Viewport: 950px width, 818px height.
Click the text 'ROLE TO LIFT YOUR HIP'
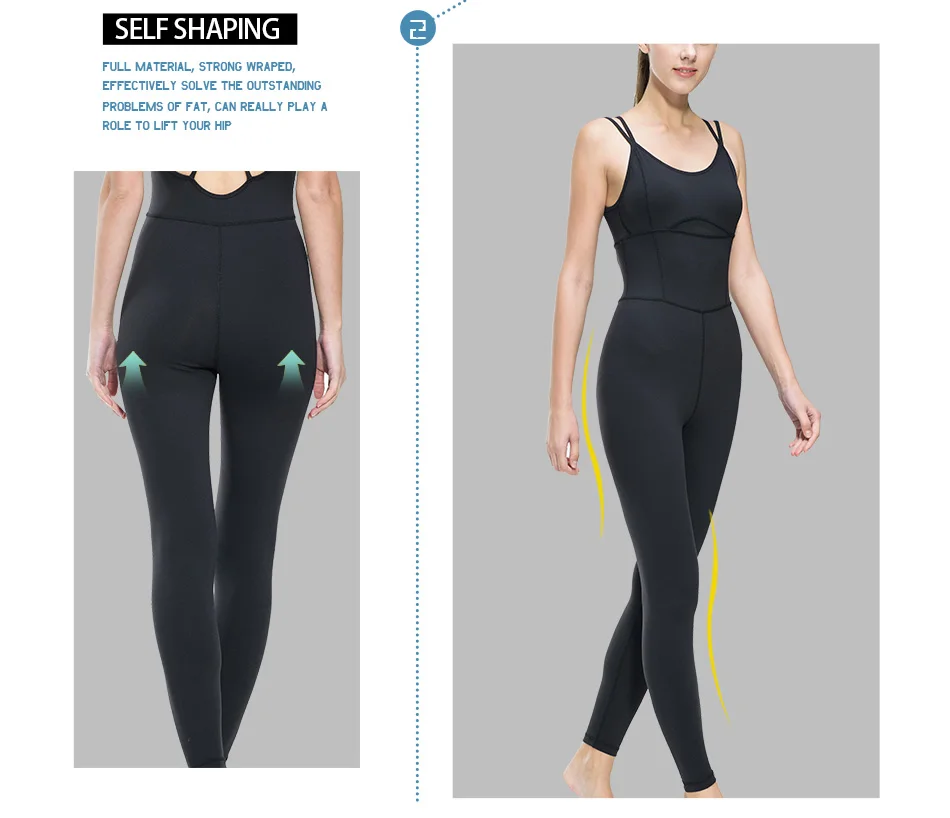(167, 125)
